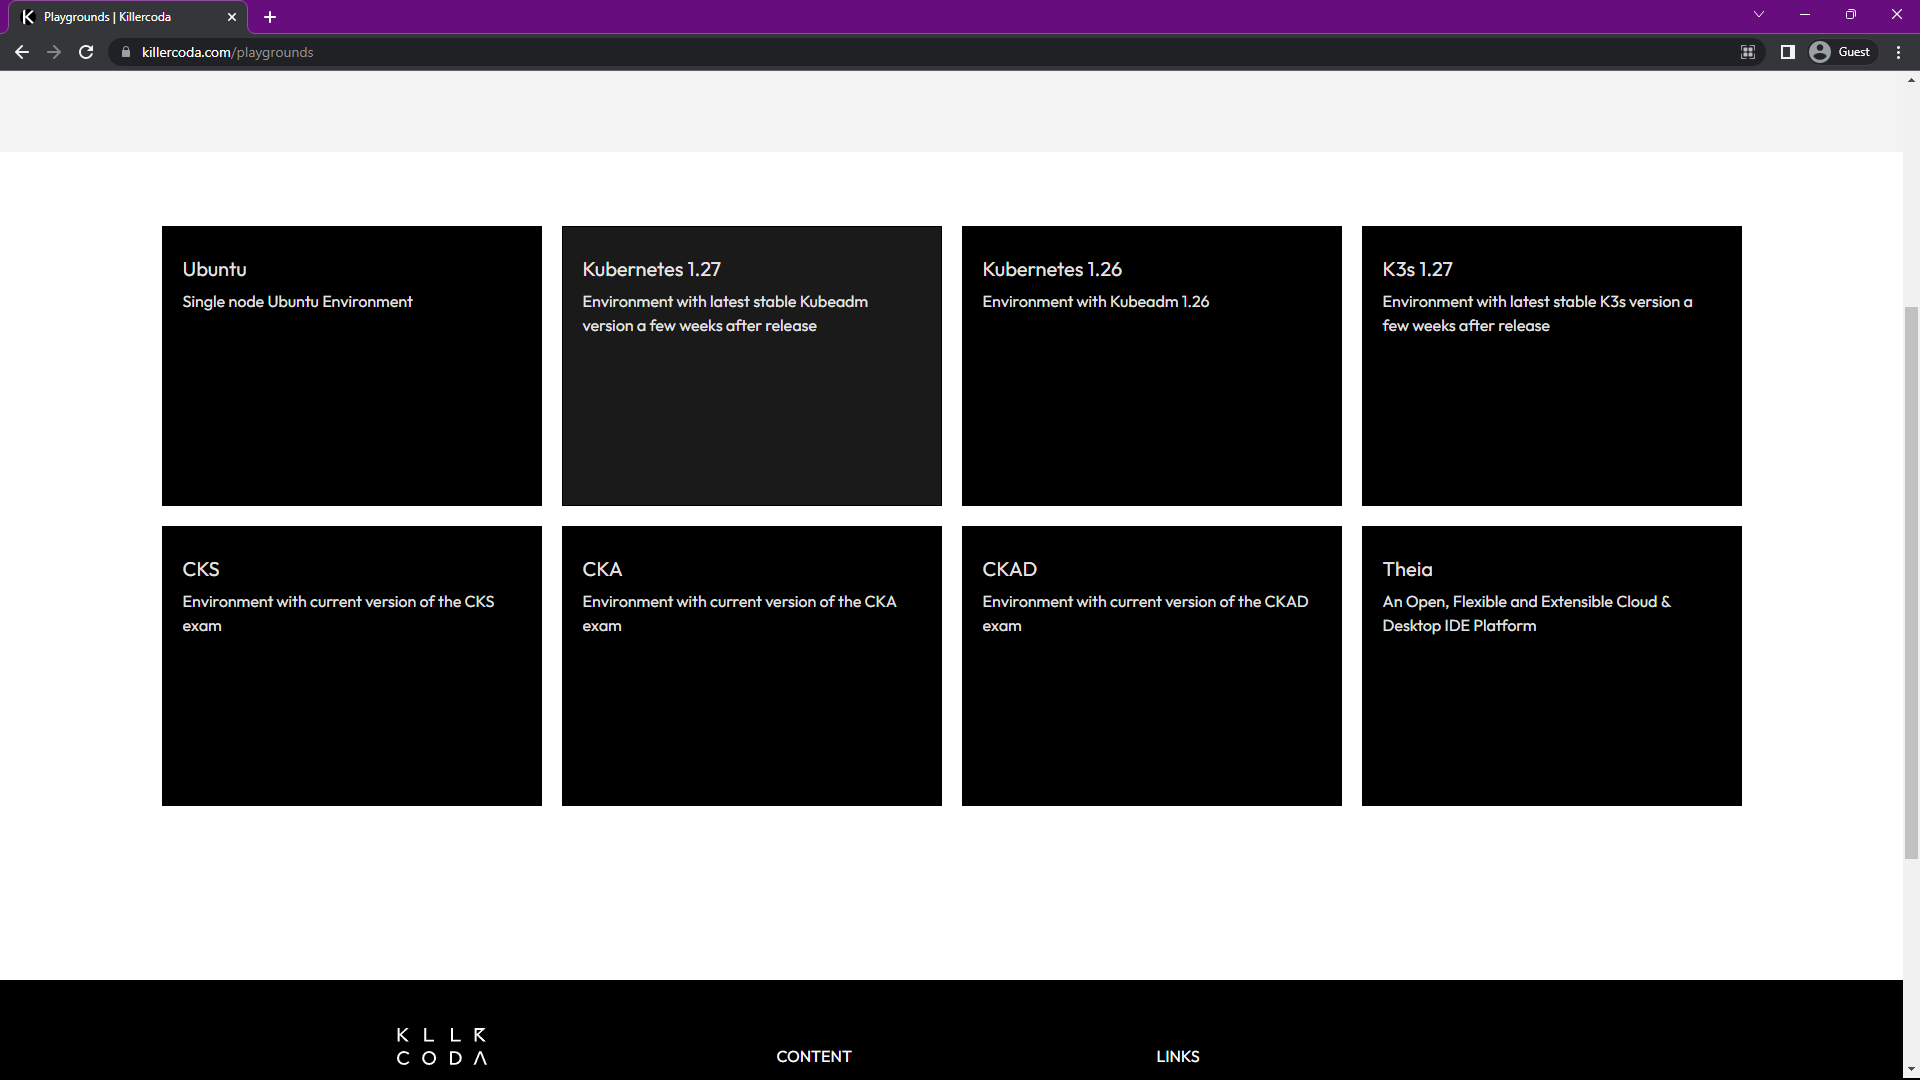Toggle the browser side panel icon
Viewport: 1920px width, 1080px height.
(1787, 52)
